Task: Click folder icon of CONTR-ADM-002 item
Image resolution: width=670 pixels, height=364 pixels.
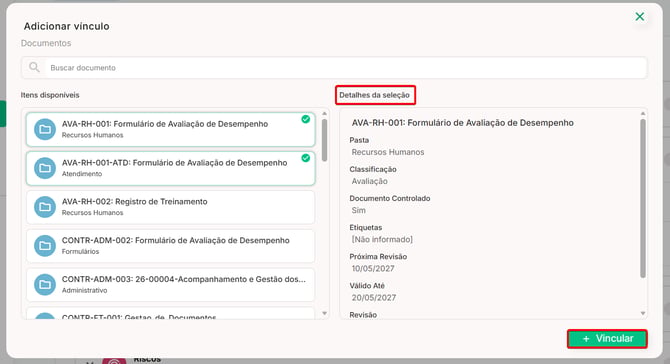Action: (x=45, y=246)
